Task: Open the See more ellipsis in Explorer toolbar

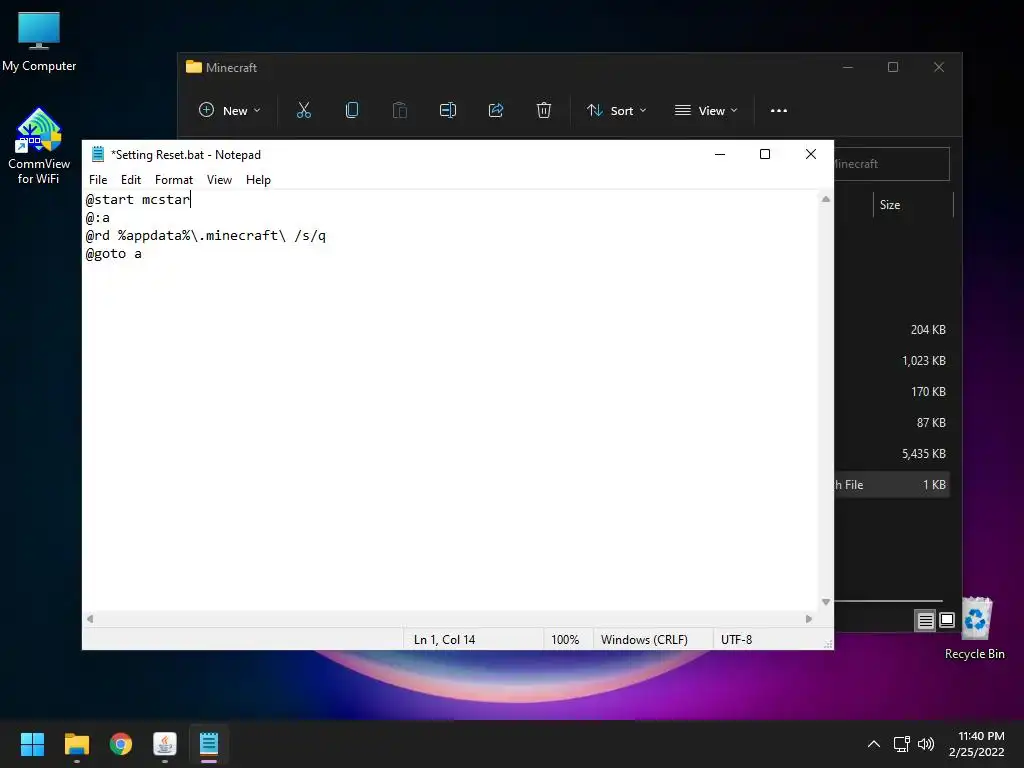Action: [778, 110]
